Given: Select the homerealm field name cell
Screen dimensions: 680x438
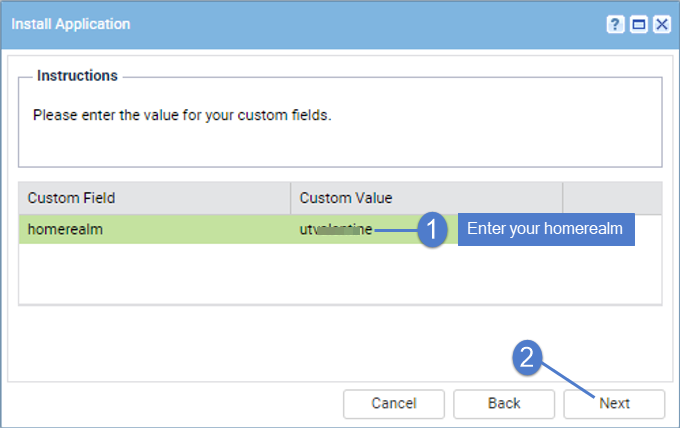Looking at the screenshot, I should point(154,229).
